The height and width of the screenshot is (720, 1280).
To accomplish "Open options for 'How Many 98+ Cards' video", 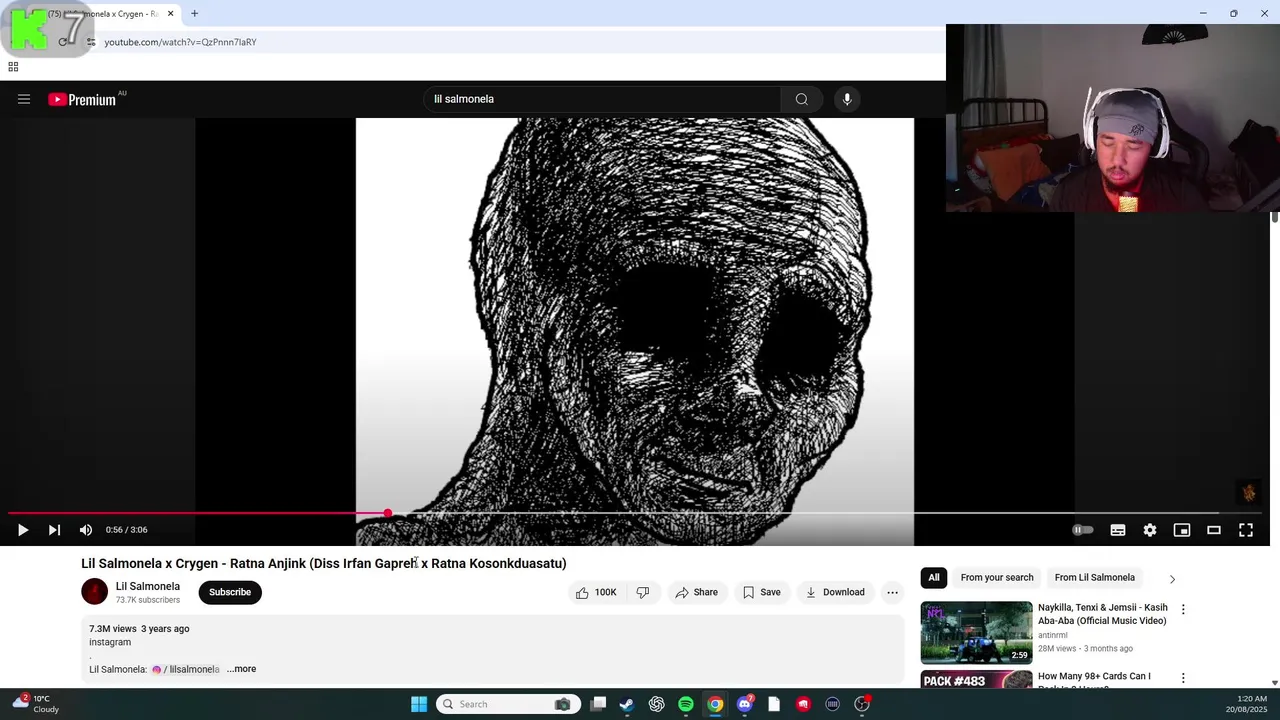I will tap(1183, 678).
